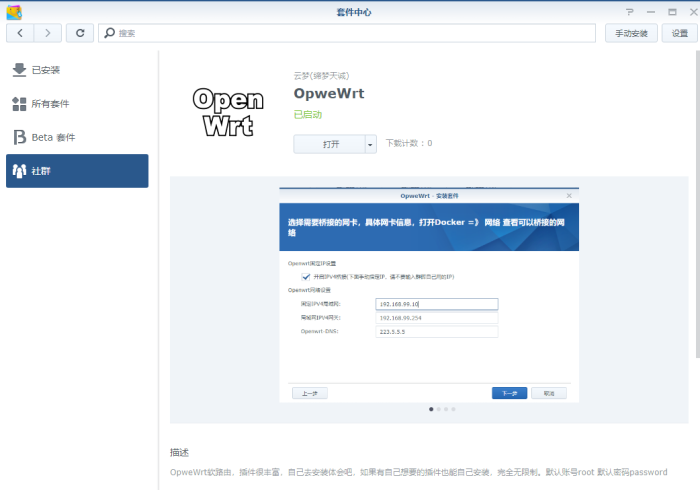Click the developer name 云梦(绮梦天诚)
Screen dimensions: 700x490
[321, 76]
